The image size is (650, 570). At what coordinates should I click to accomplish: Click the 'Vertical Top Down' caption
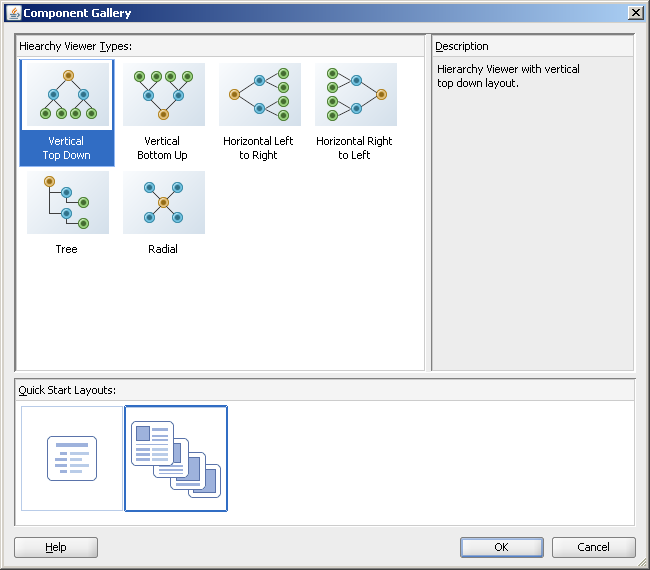click(x=66, y=148)
